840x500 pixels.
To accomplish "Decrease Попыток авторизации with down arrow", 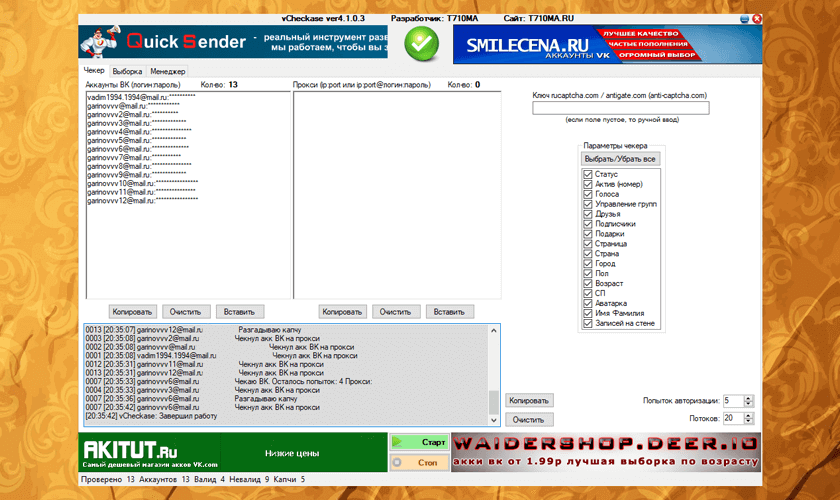I will 749,404.
